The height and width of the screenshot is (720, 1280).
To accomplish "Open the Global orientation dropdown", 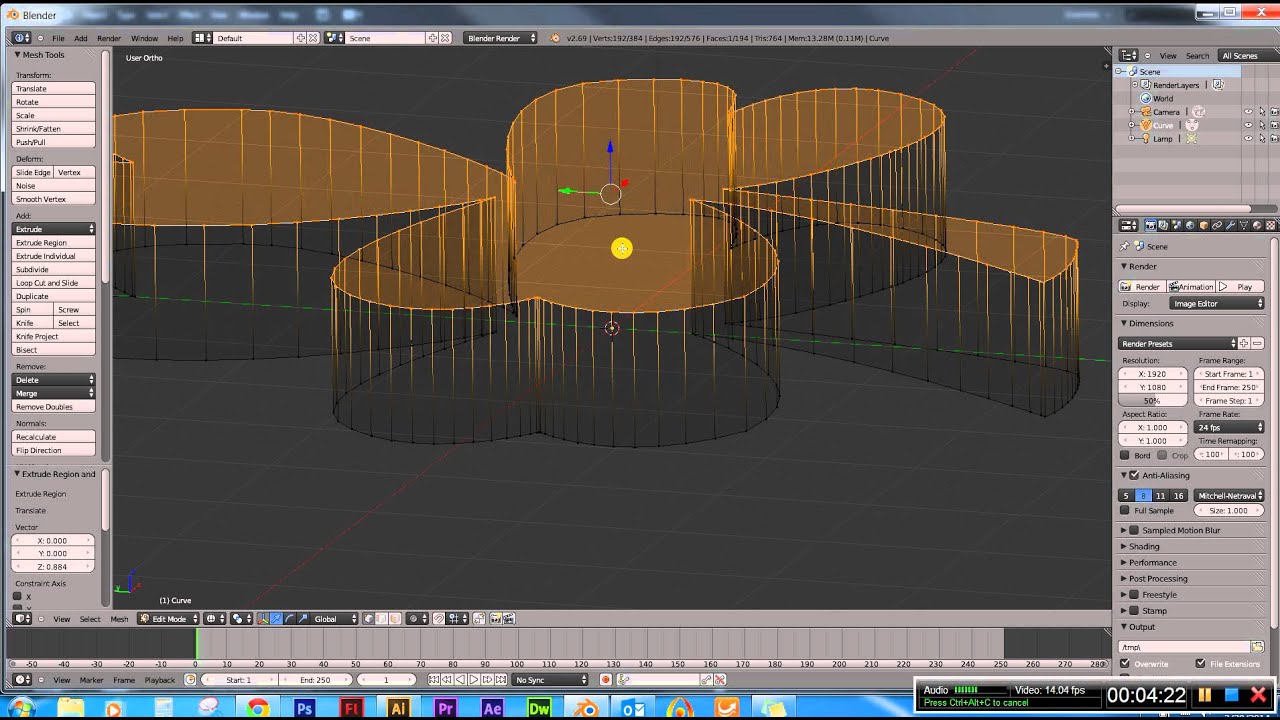I will point(334,619).
